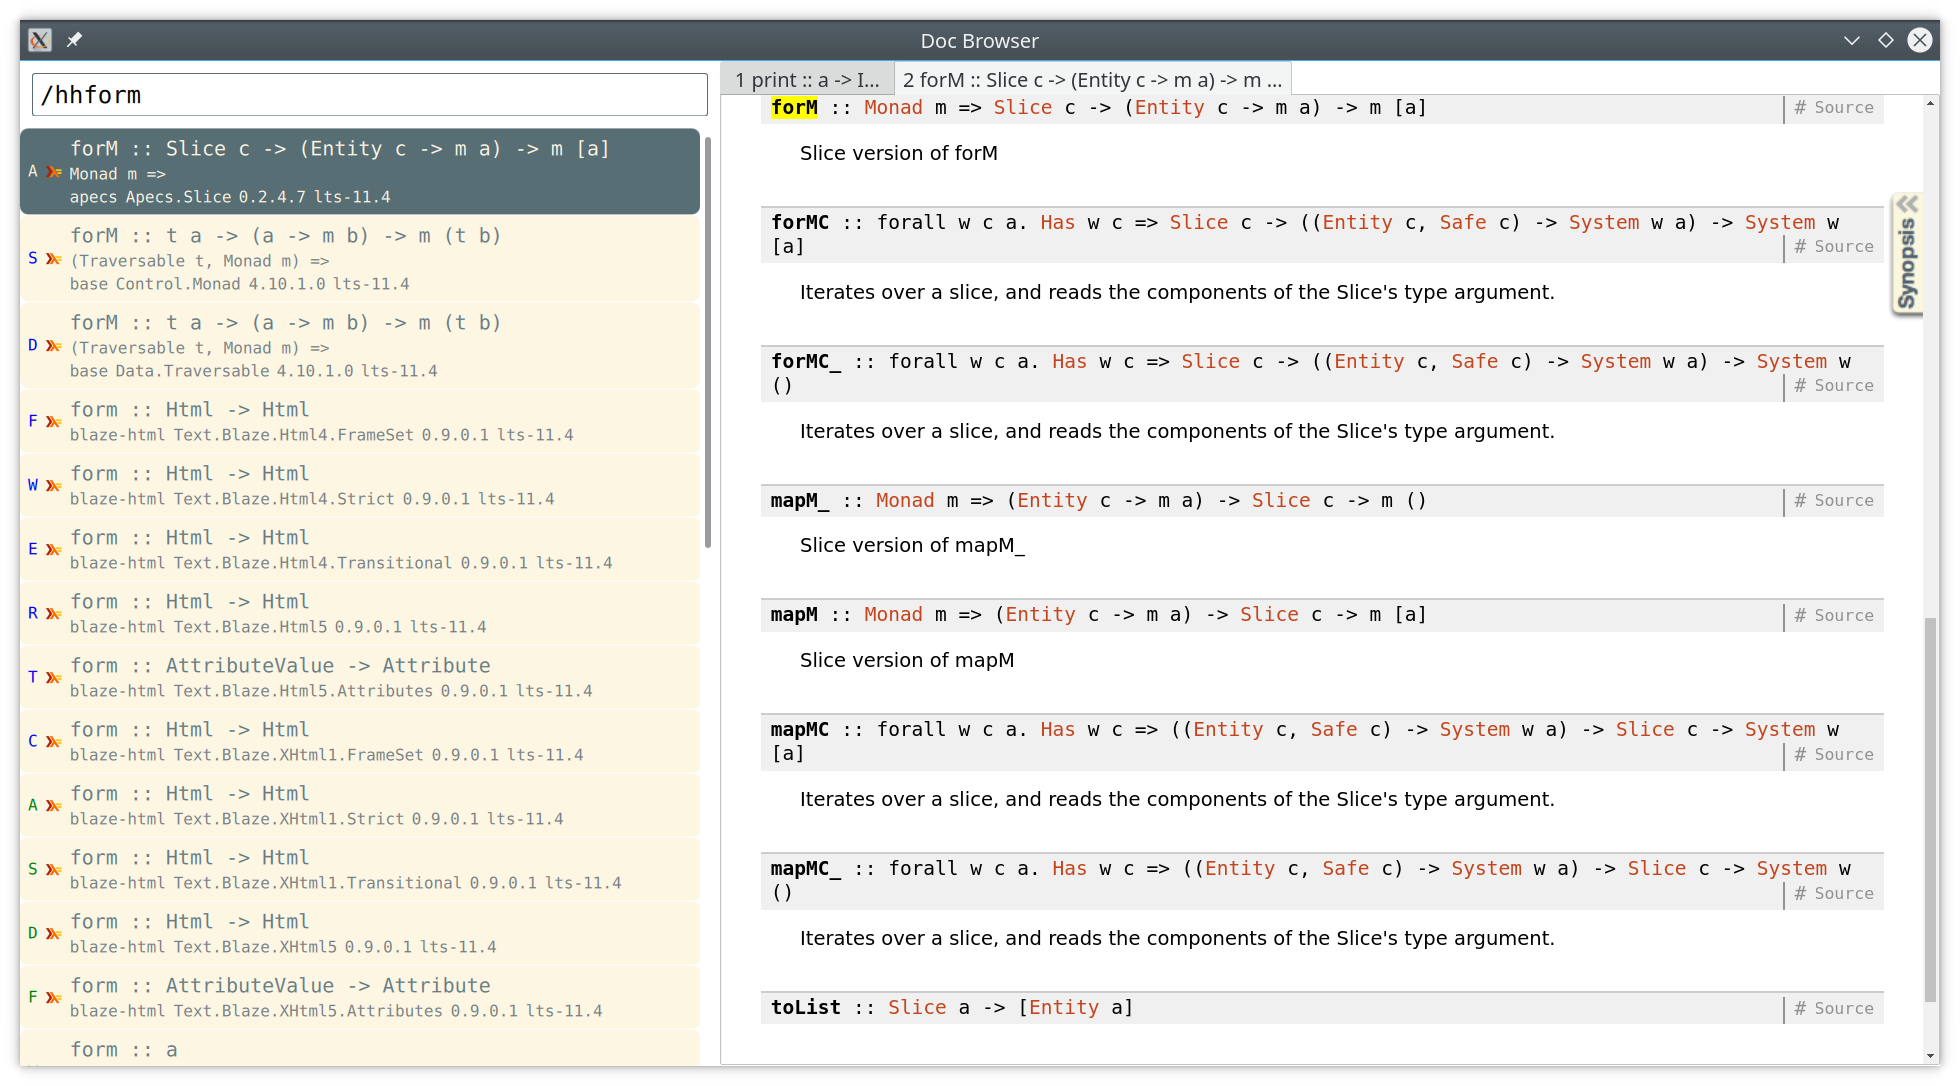The width and height of the screenshot is (1960, 1086).
Task: Click the highlighted forM function name
Action: (794, 108)
